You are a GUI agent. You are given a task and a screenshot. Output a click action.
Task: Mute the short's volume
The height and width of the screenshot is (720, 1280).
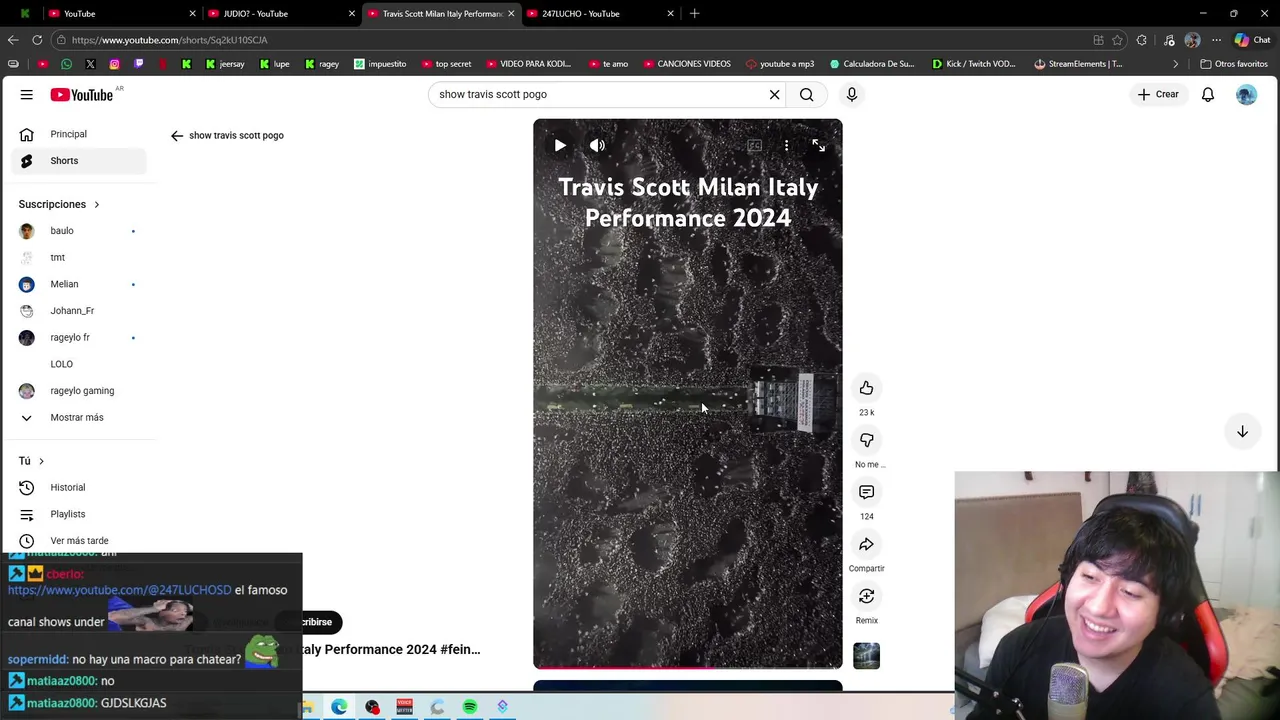click(597, 146)
